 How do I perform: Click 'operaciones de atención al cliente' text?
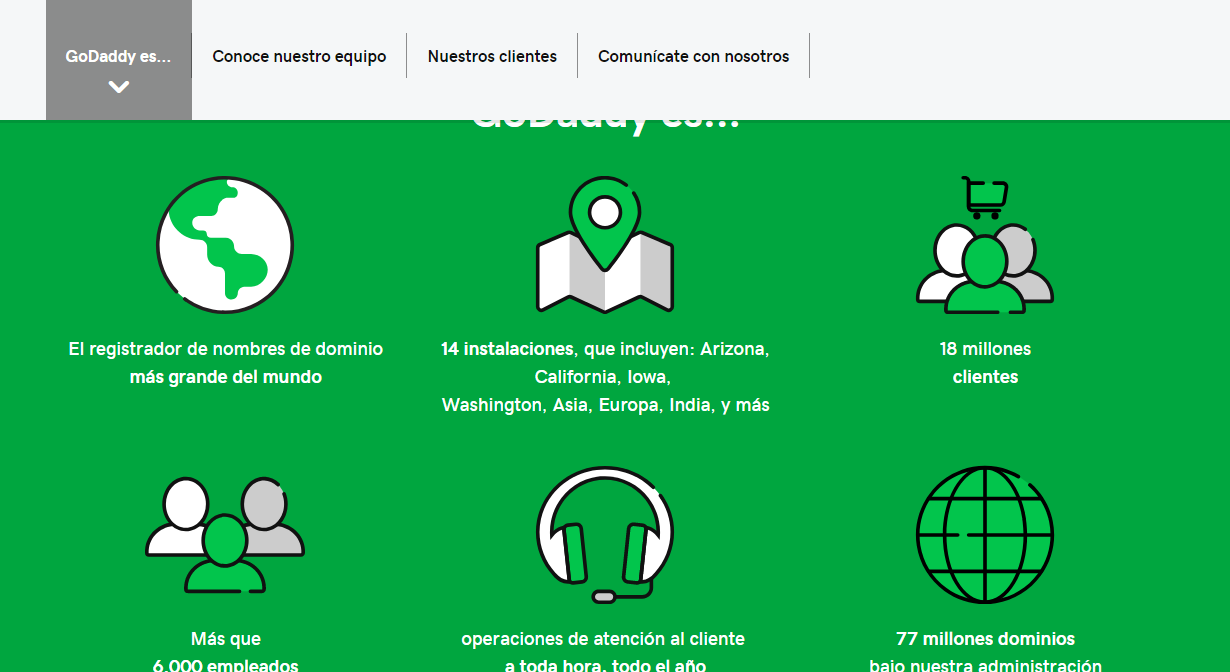coord(603,639)
